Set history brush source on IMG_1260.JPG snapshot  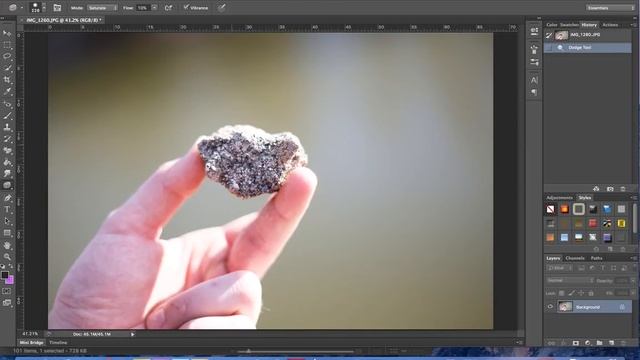(x=549, y=36)
